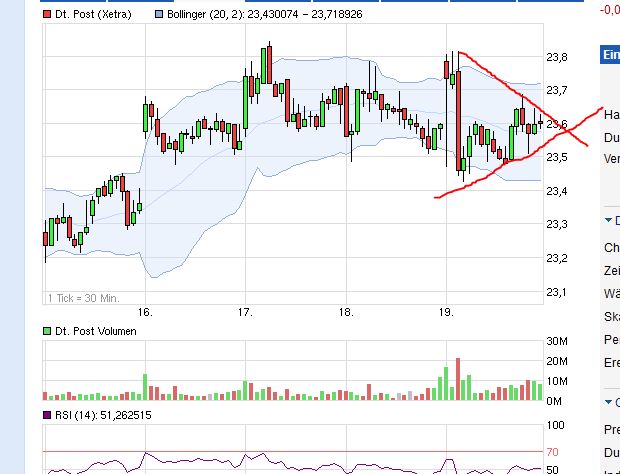Click the tallest red volume bar above 20M
The height and width of the screenshot is (474, 620).
pyautogui.click(x=458, y=379)
